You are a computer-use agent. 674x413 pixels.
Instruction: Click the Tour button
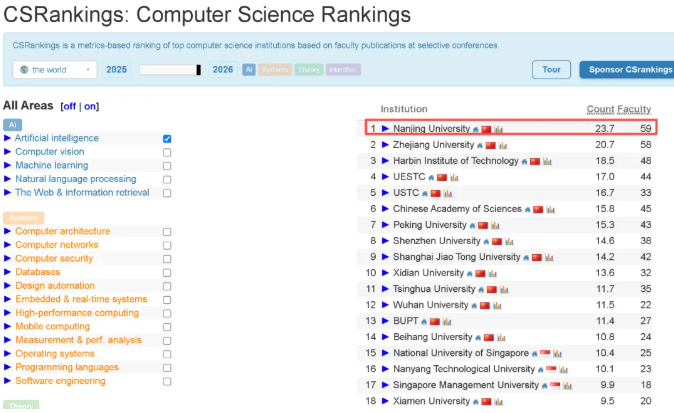(x=551, y=70)
